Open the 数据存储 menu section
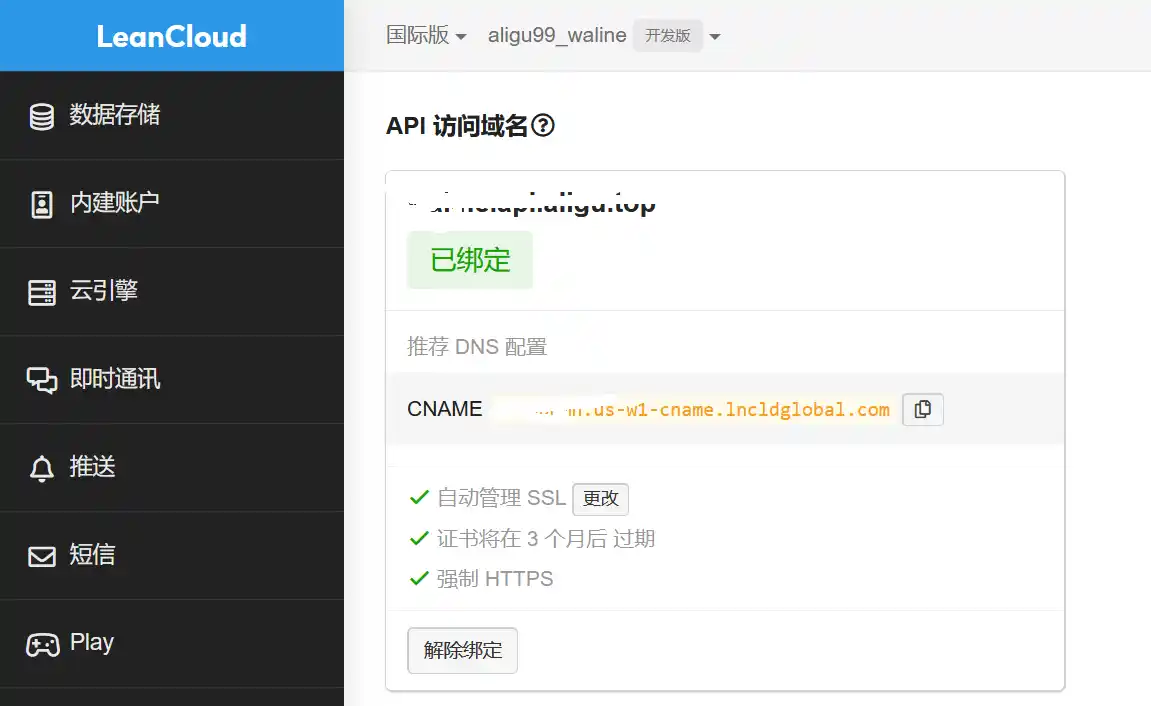This screenshot has width=1151, height=706. click(114, 115)
